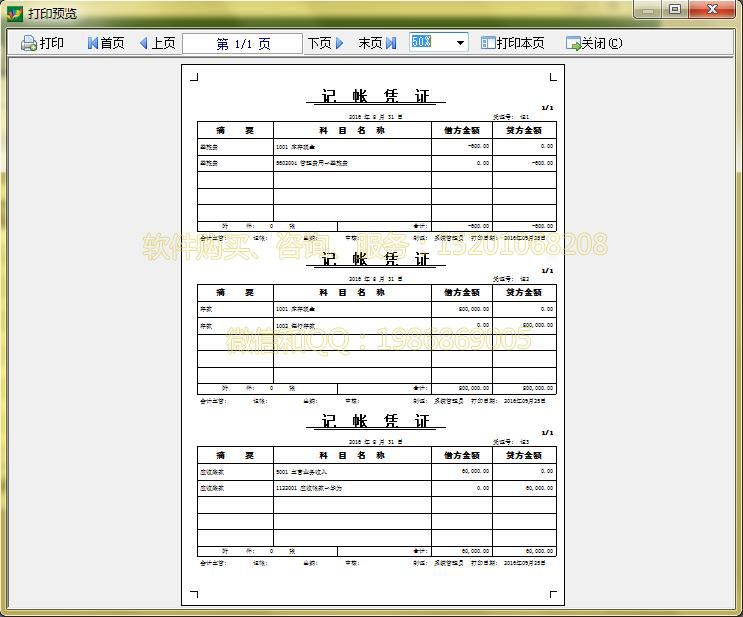
Task: Maximize the 打印预览 window
Action: pyautogui.click(x=676, y=10)
